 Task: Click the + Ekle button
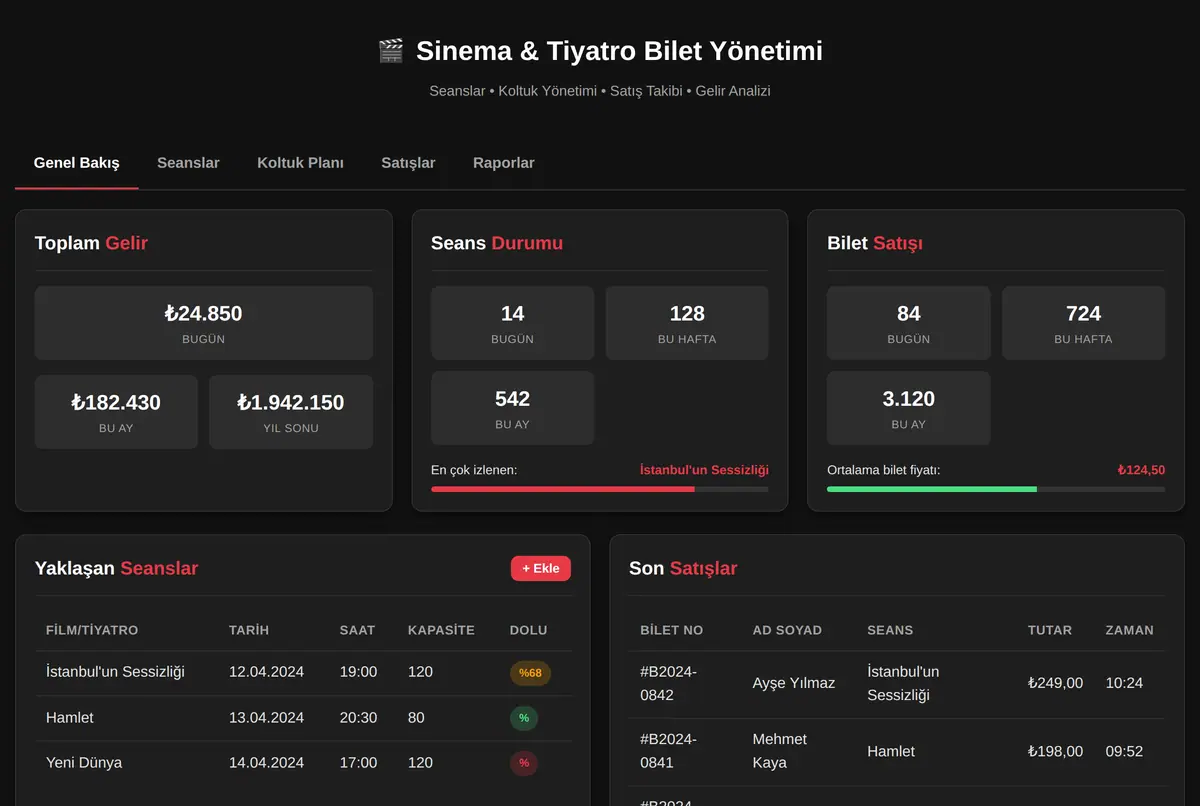[x=541, y=568]
